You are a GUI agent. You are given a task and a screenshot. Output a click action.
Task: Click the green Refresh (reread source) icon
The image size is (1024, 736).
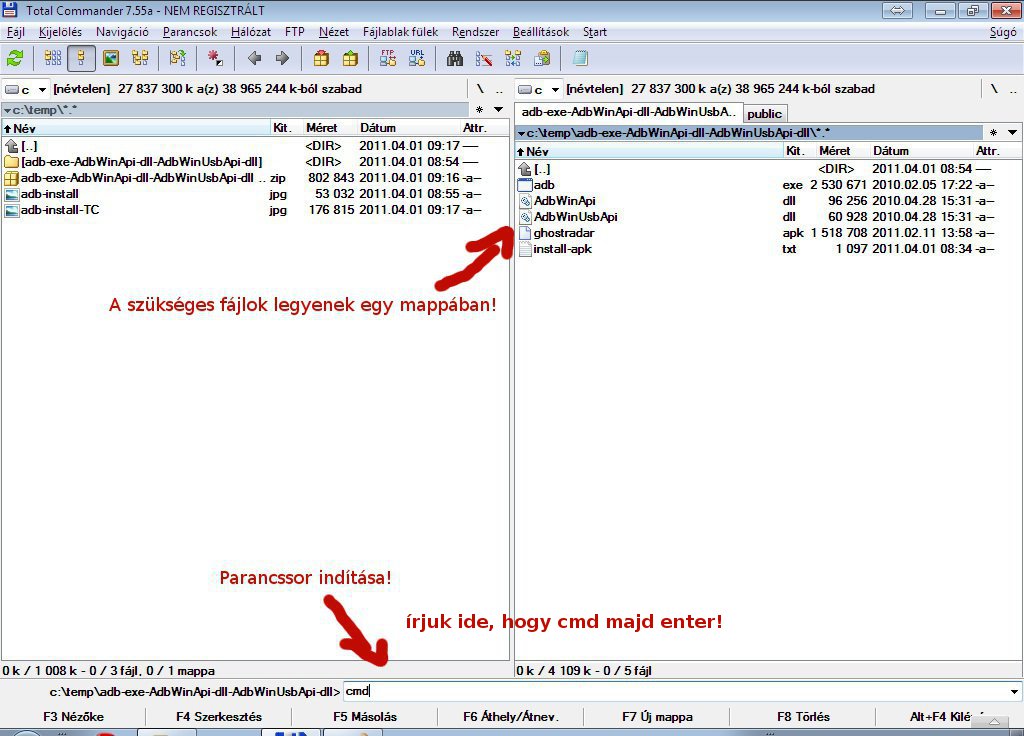[x=15, y=59]
